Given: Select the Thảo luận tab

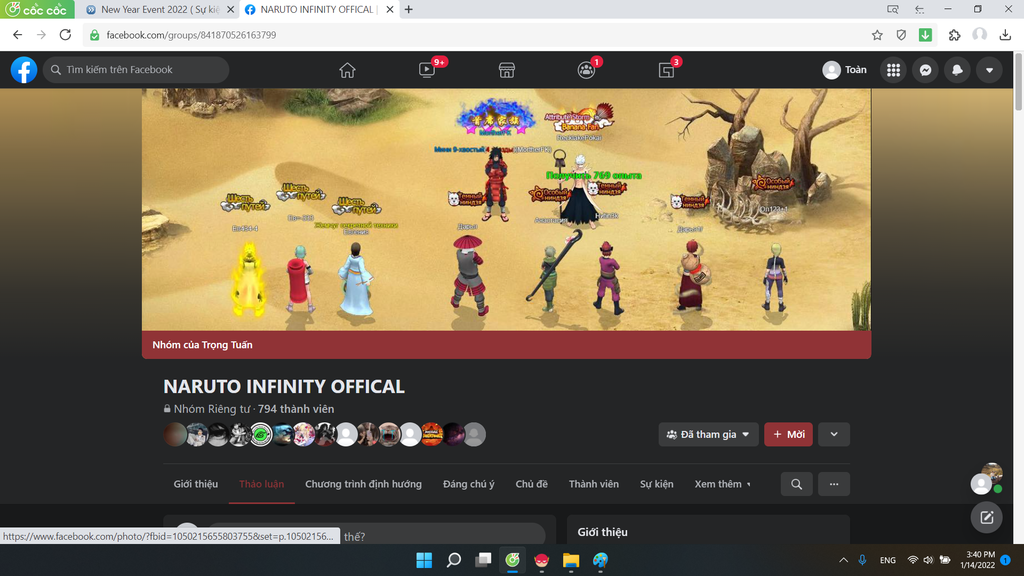Looking at the screenshot, I should 261,484.
